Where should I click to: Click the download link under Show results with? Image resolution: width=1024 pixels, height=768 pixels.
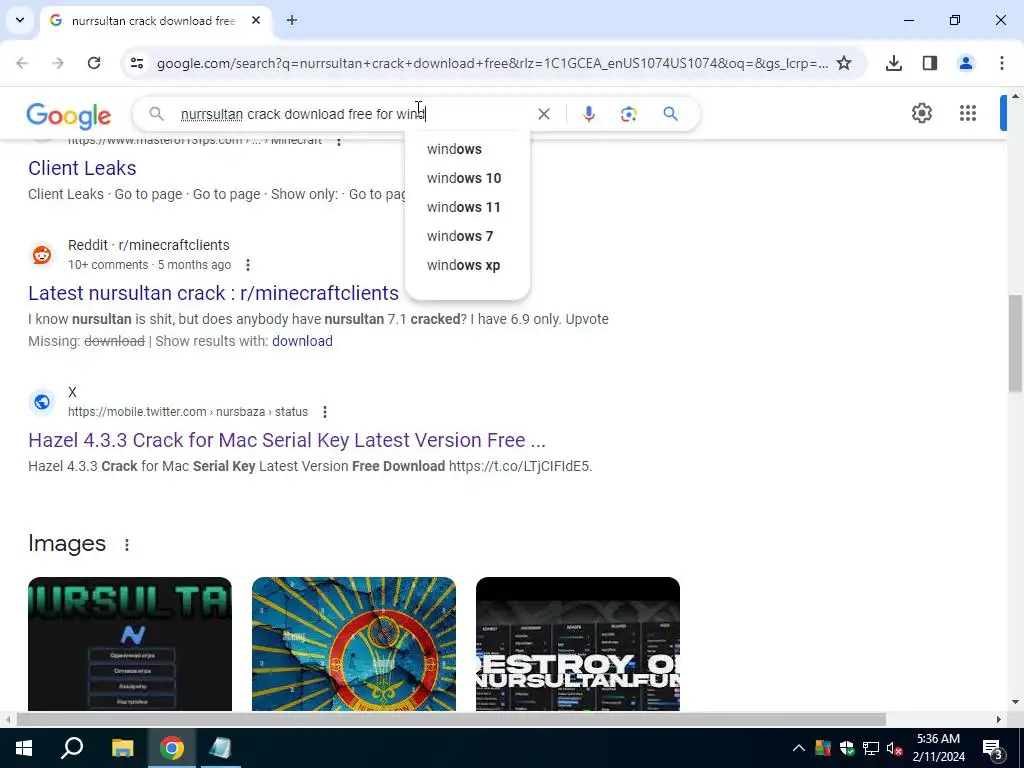pyautogui.click(x=302, y=342)
